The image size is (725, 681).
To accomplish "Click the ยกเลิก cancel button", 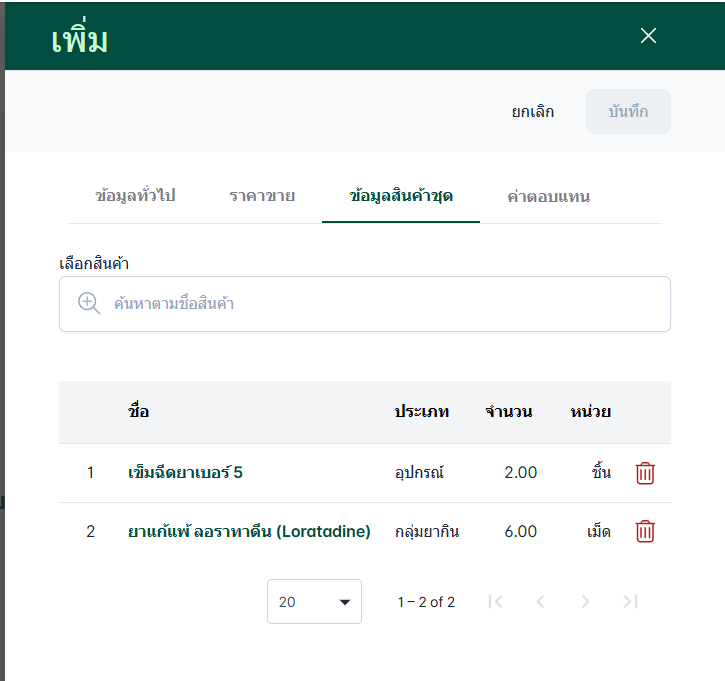I will point(533,112).
